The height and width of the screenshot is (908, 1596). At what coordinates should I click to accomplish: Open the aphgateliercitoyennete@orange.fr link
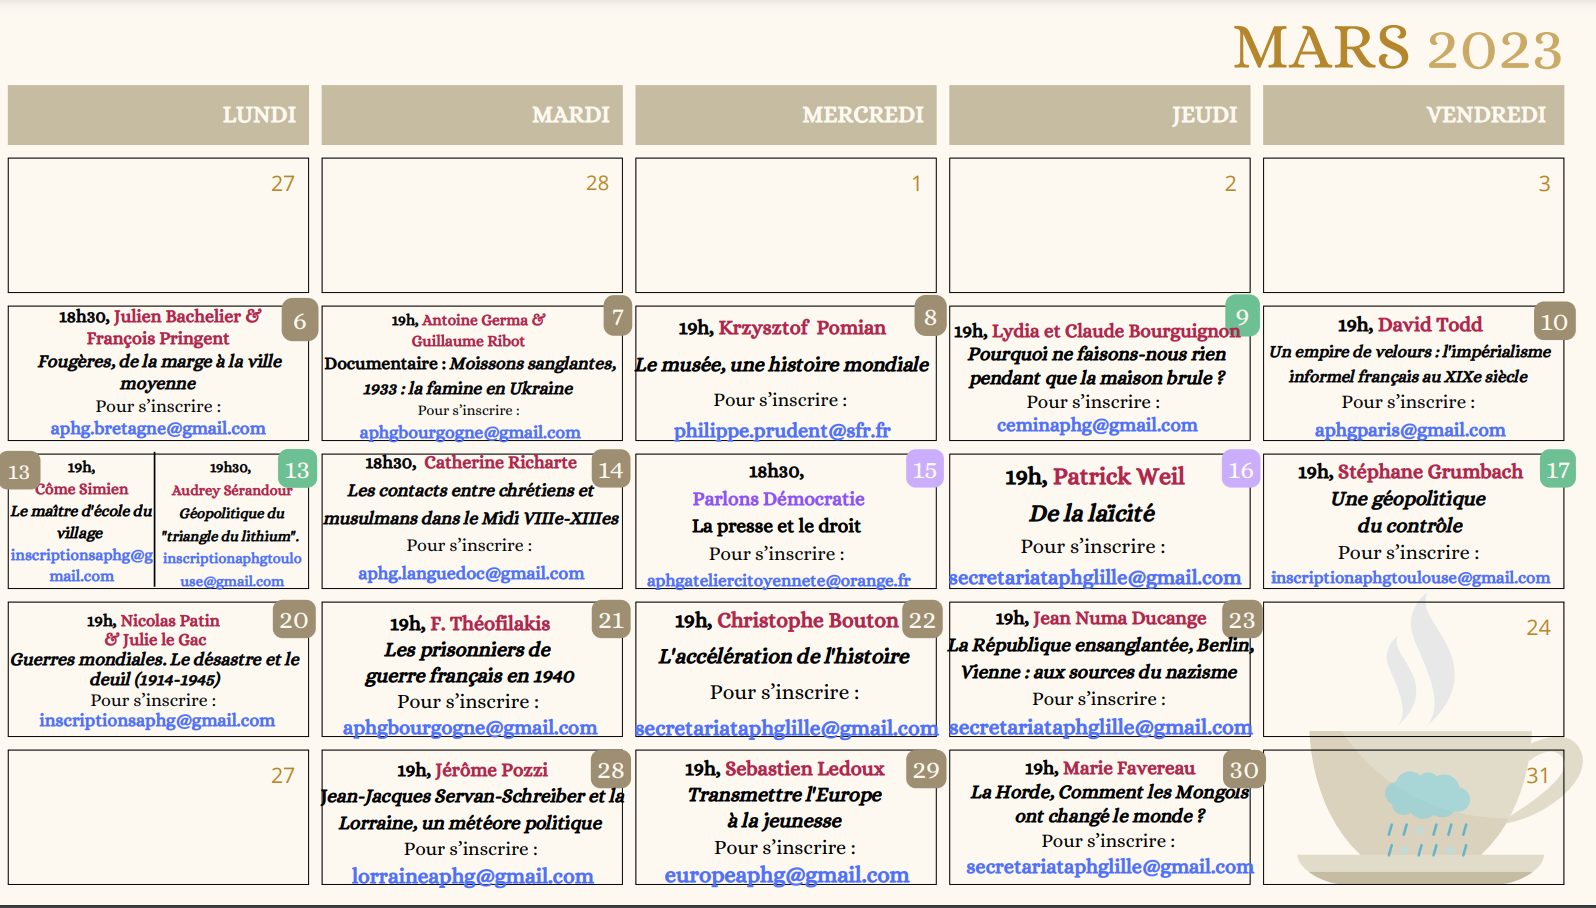point(778,580)
